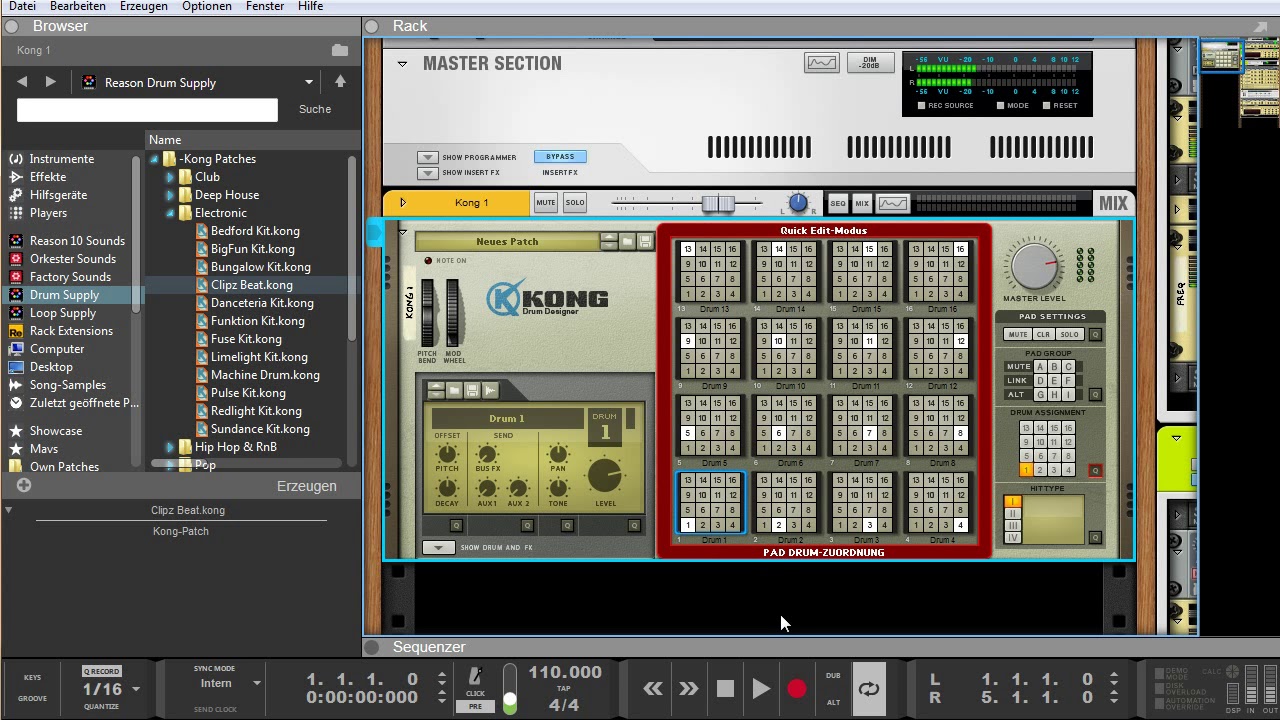Open Rack Extensions location
The width and height of the screenshot is (1280, 720).
click(71, 331)
